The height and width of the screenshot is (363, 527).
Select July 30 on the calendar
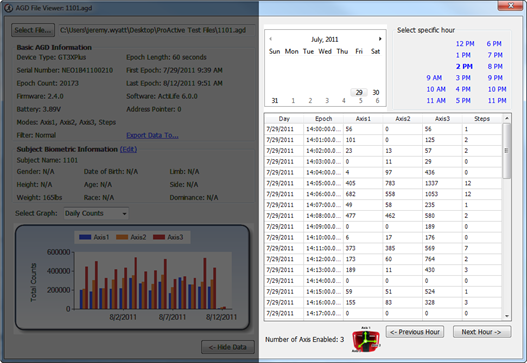376,92
